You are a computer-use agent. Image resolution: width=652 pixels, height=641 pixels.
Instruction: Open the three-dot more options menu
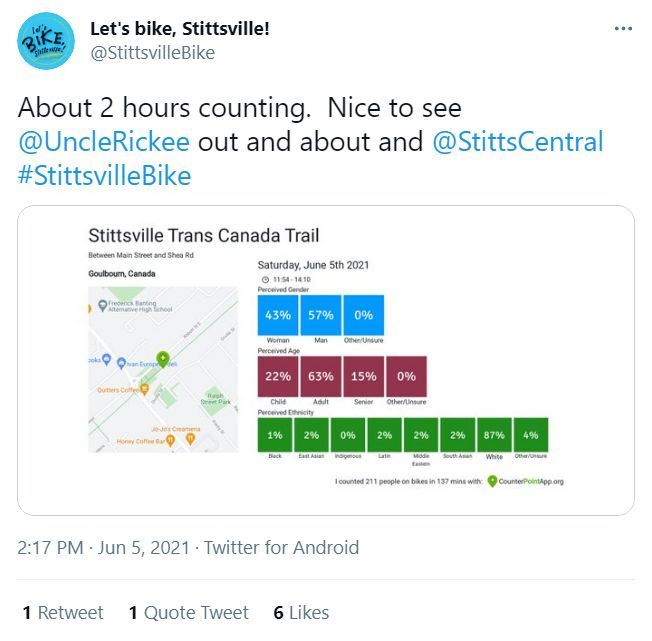point(623,29)
